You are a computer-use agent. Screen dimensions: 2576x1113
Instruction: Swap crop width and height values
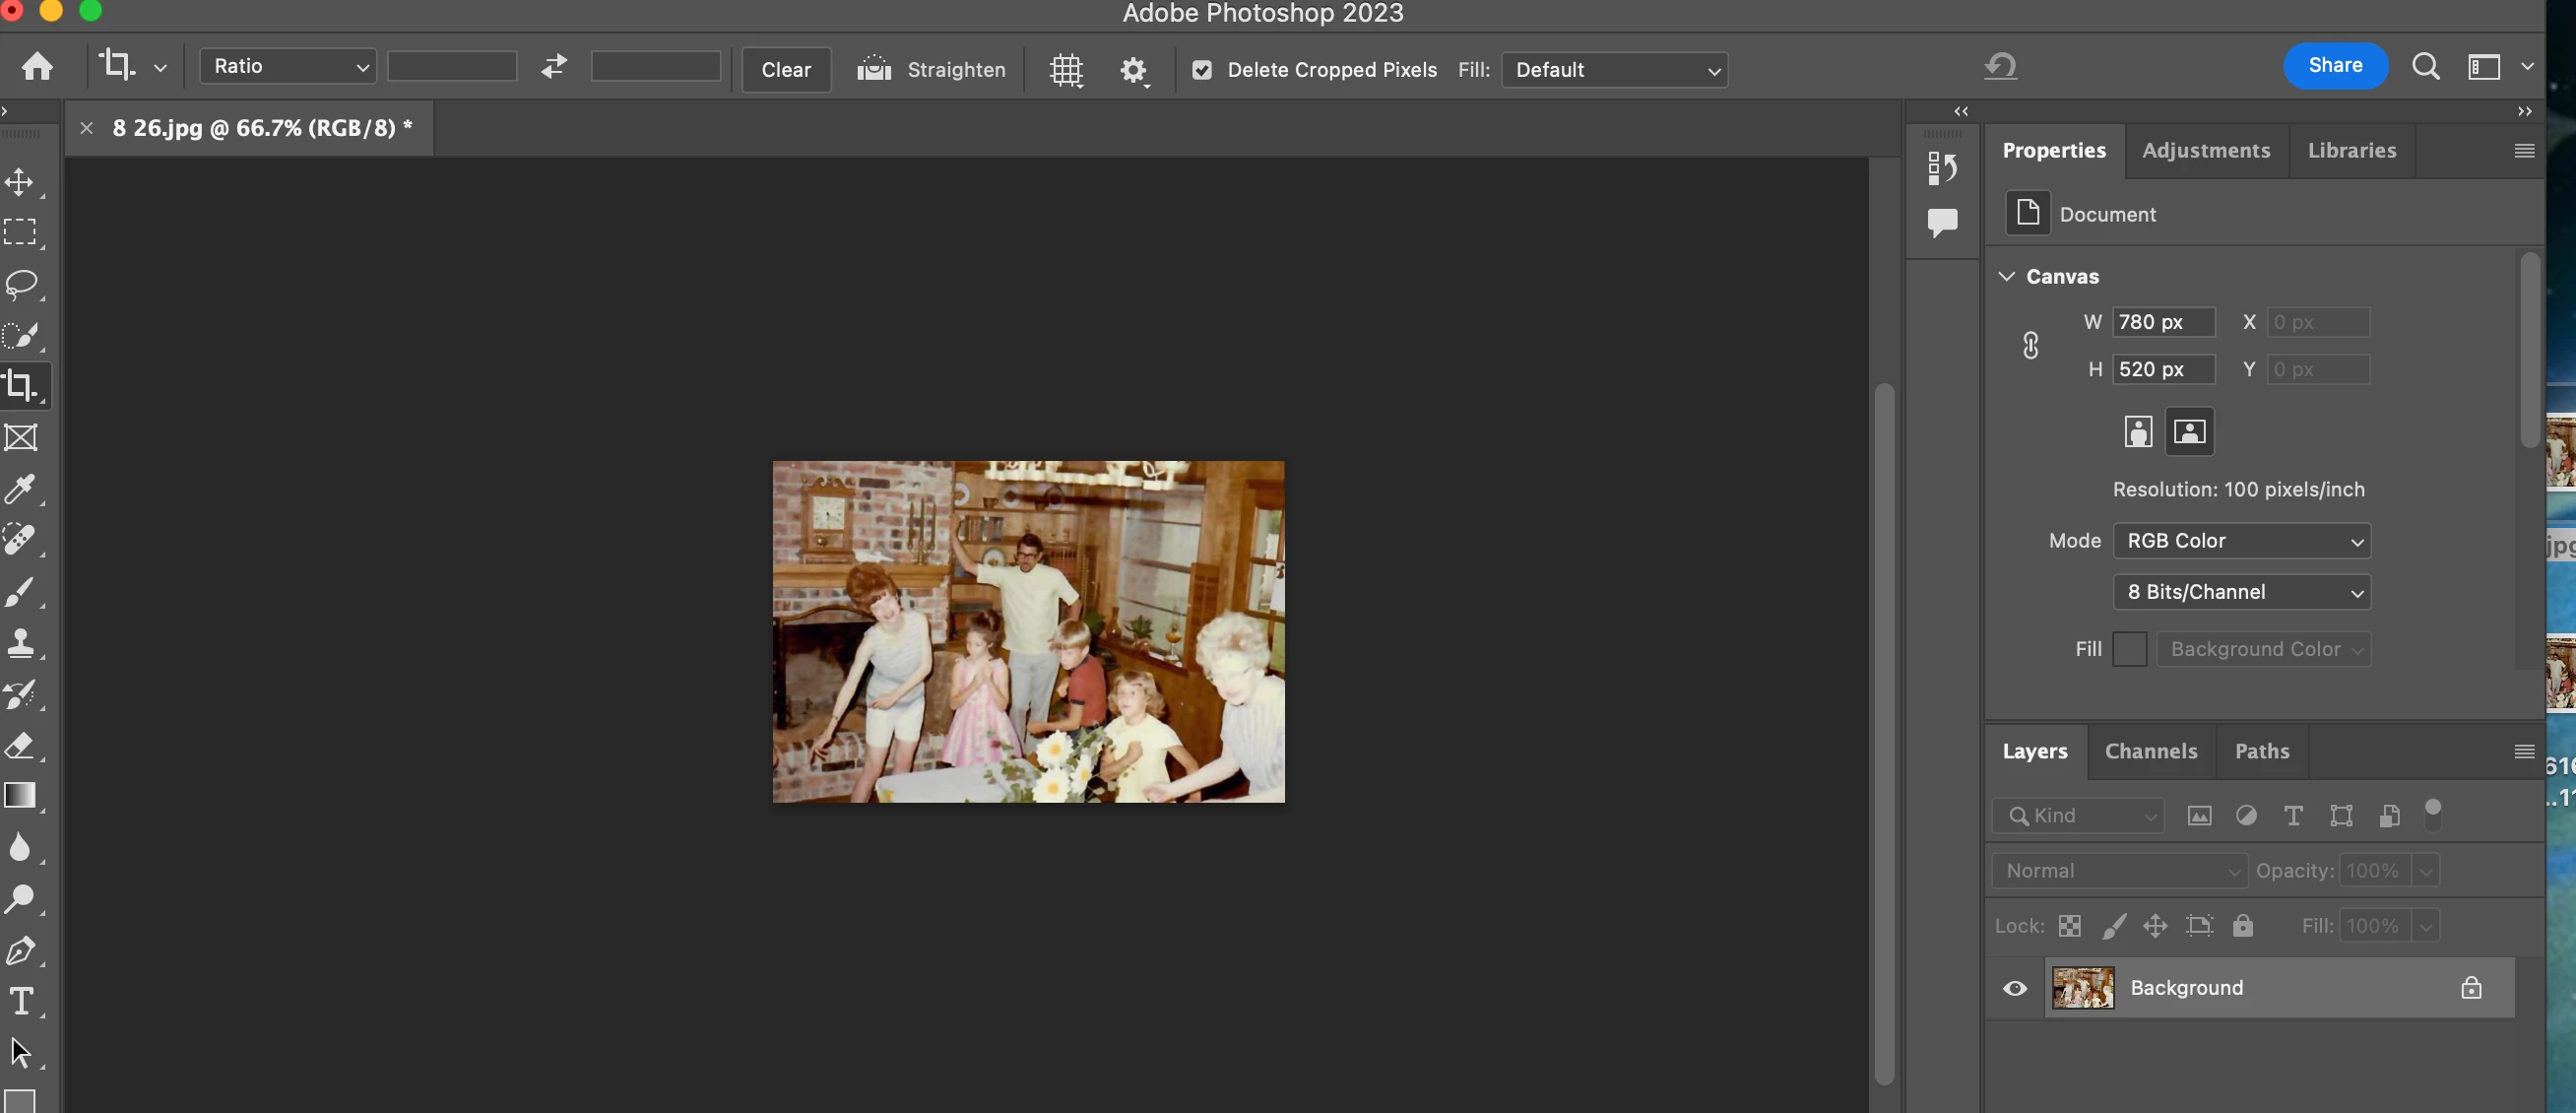[554, 67]
